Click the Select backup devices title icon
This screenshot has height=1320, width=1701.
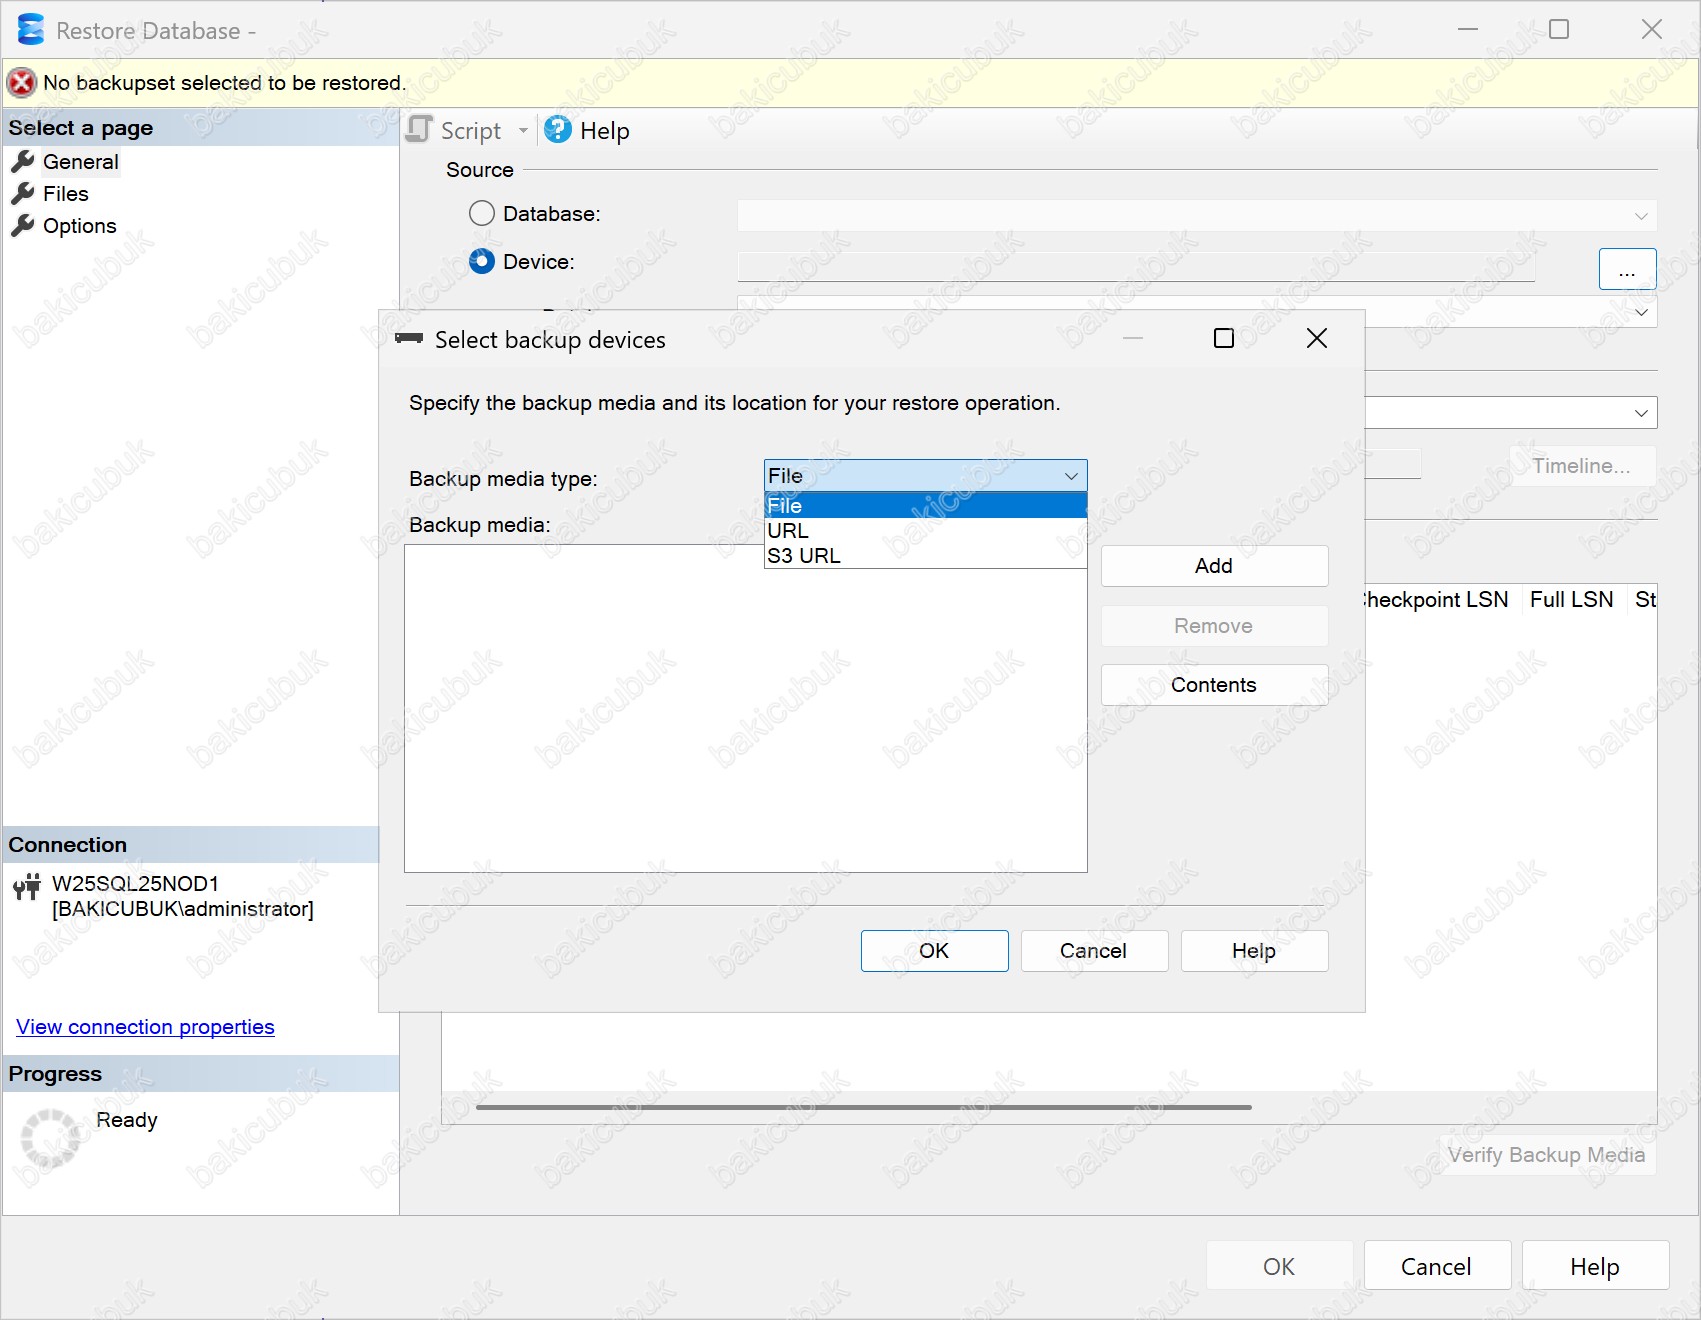click(x=409, y=339)
